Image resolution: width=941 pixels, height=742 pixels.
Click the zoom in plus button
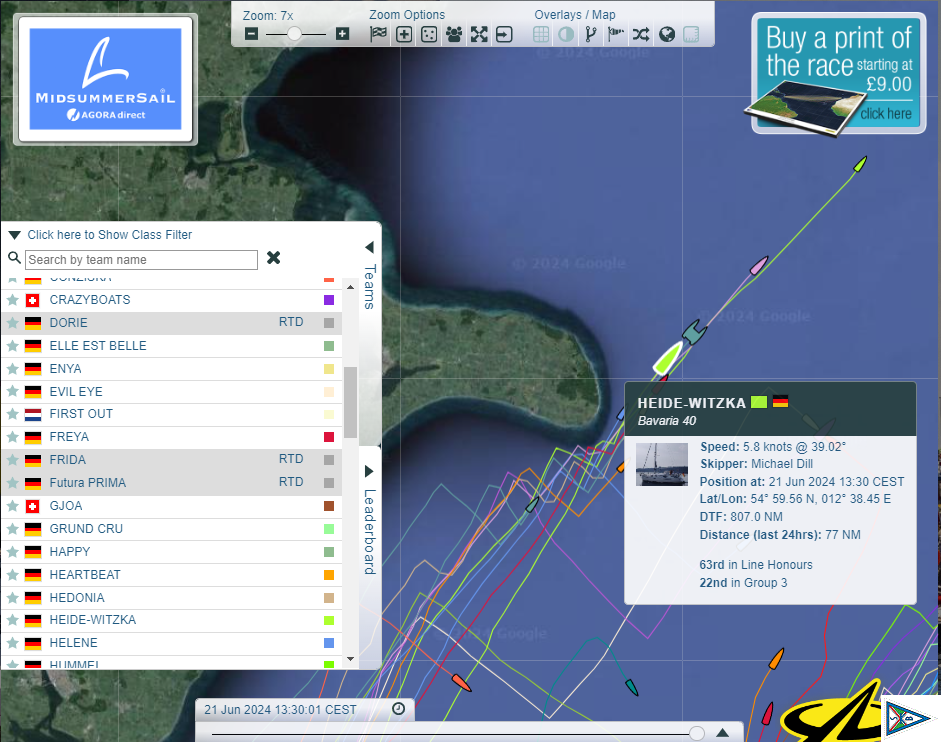tap(343, 34)
